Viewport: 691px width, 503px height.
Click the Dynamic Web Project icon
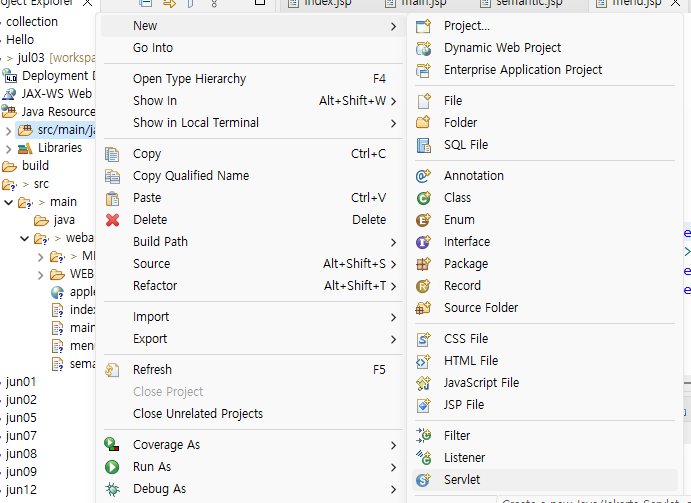tap(424, 48)
